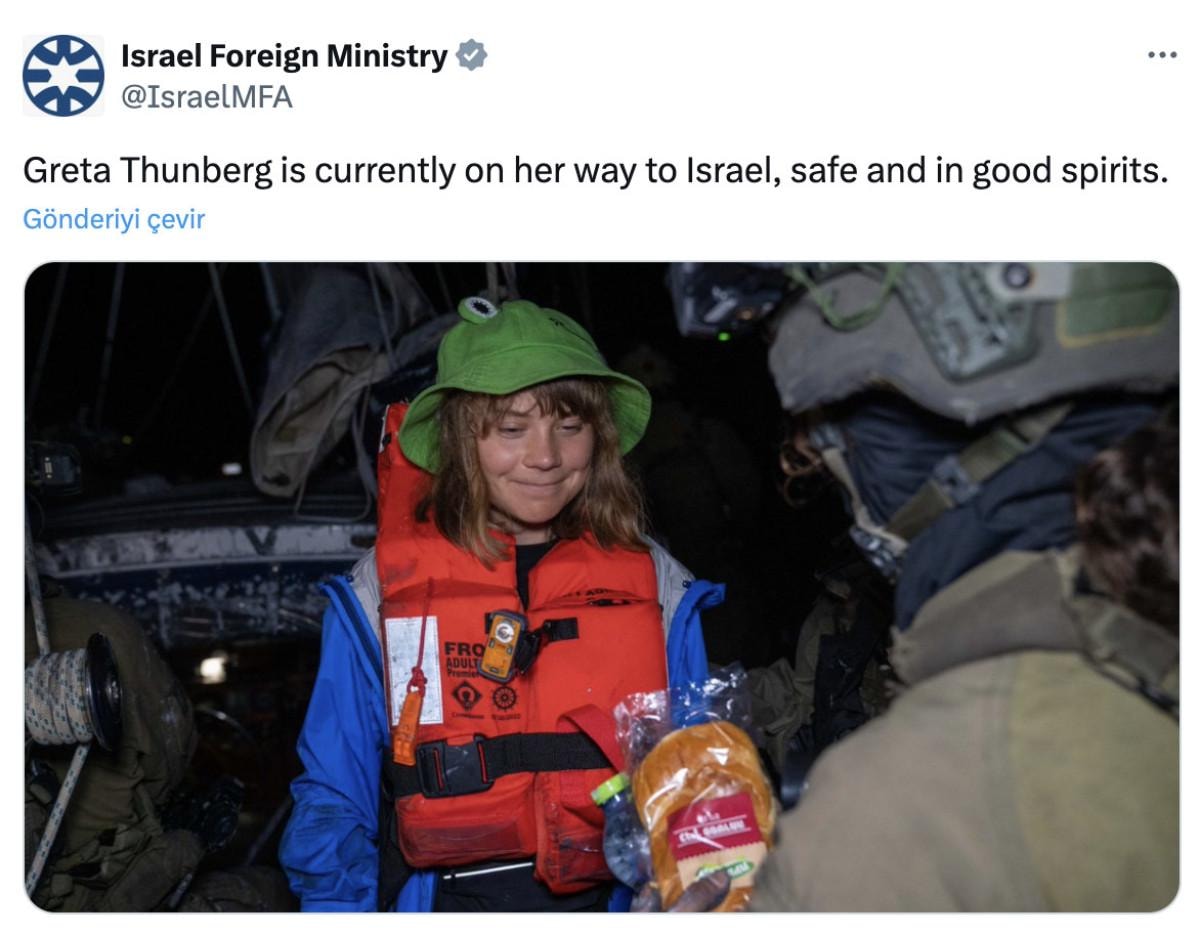Open the three-dot more options menu

coord(1162,55)
